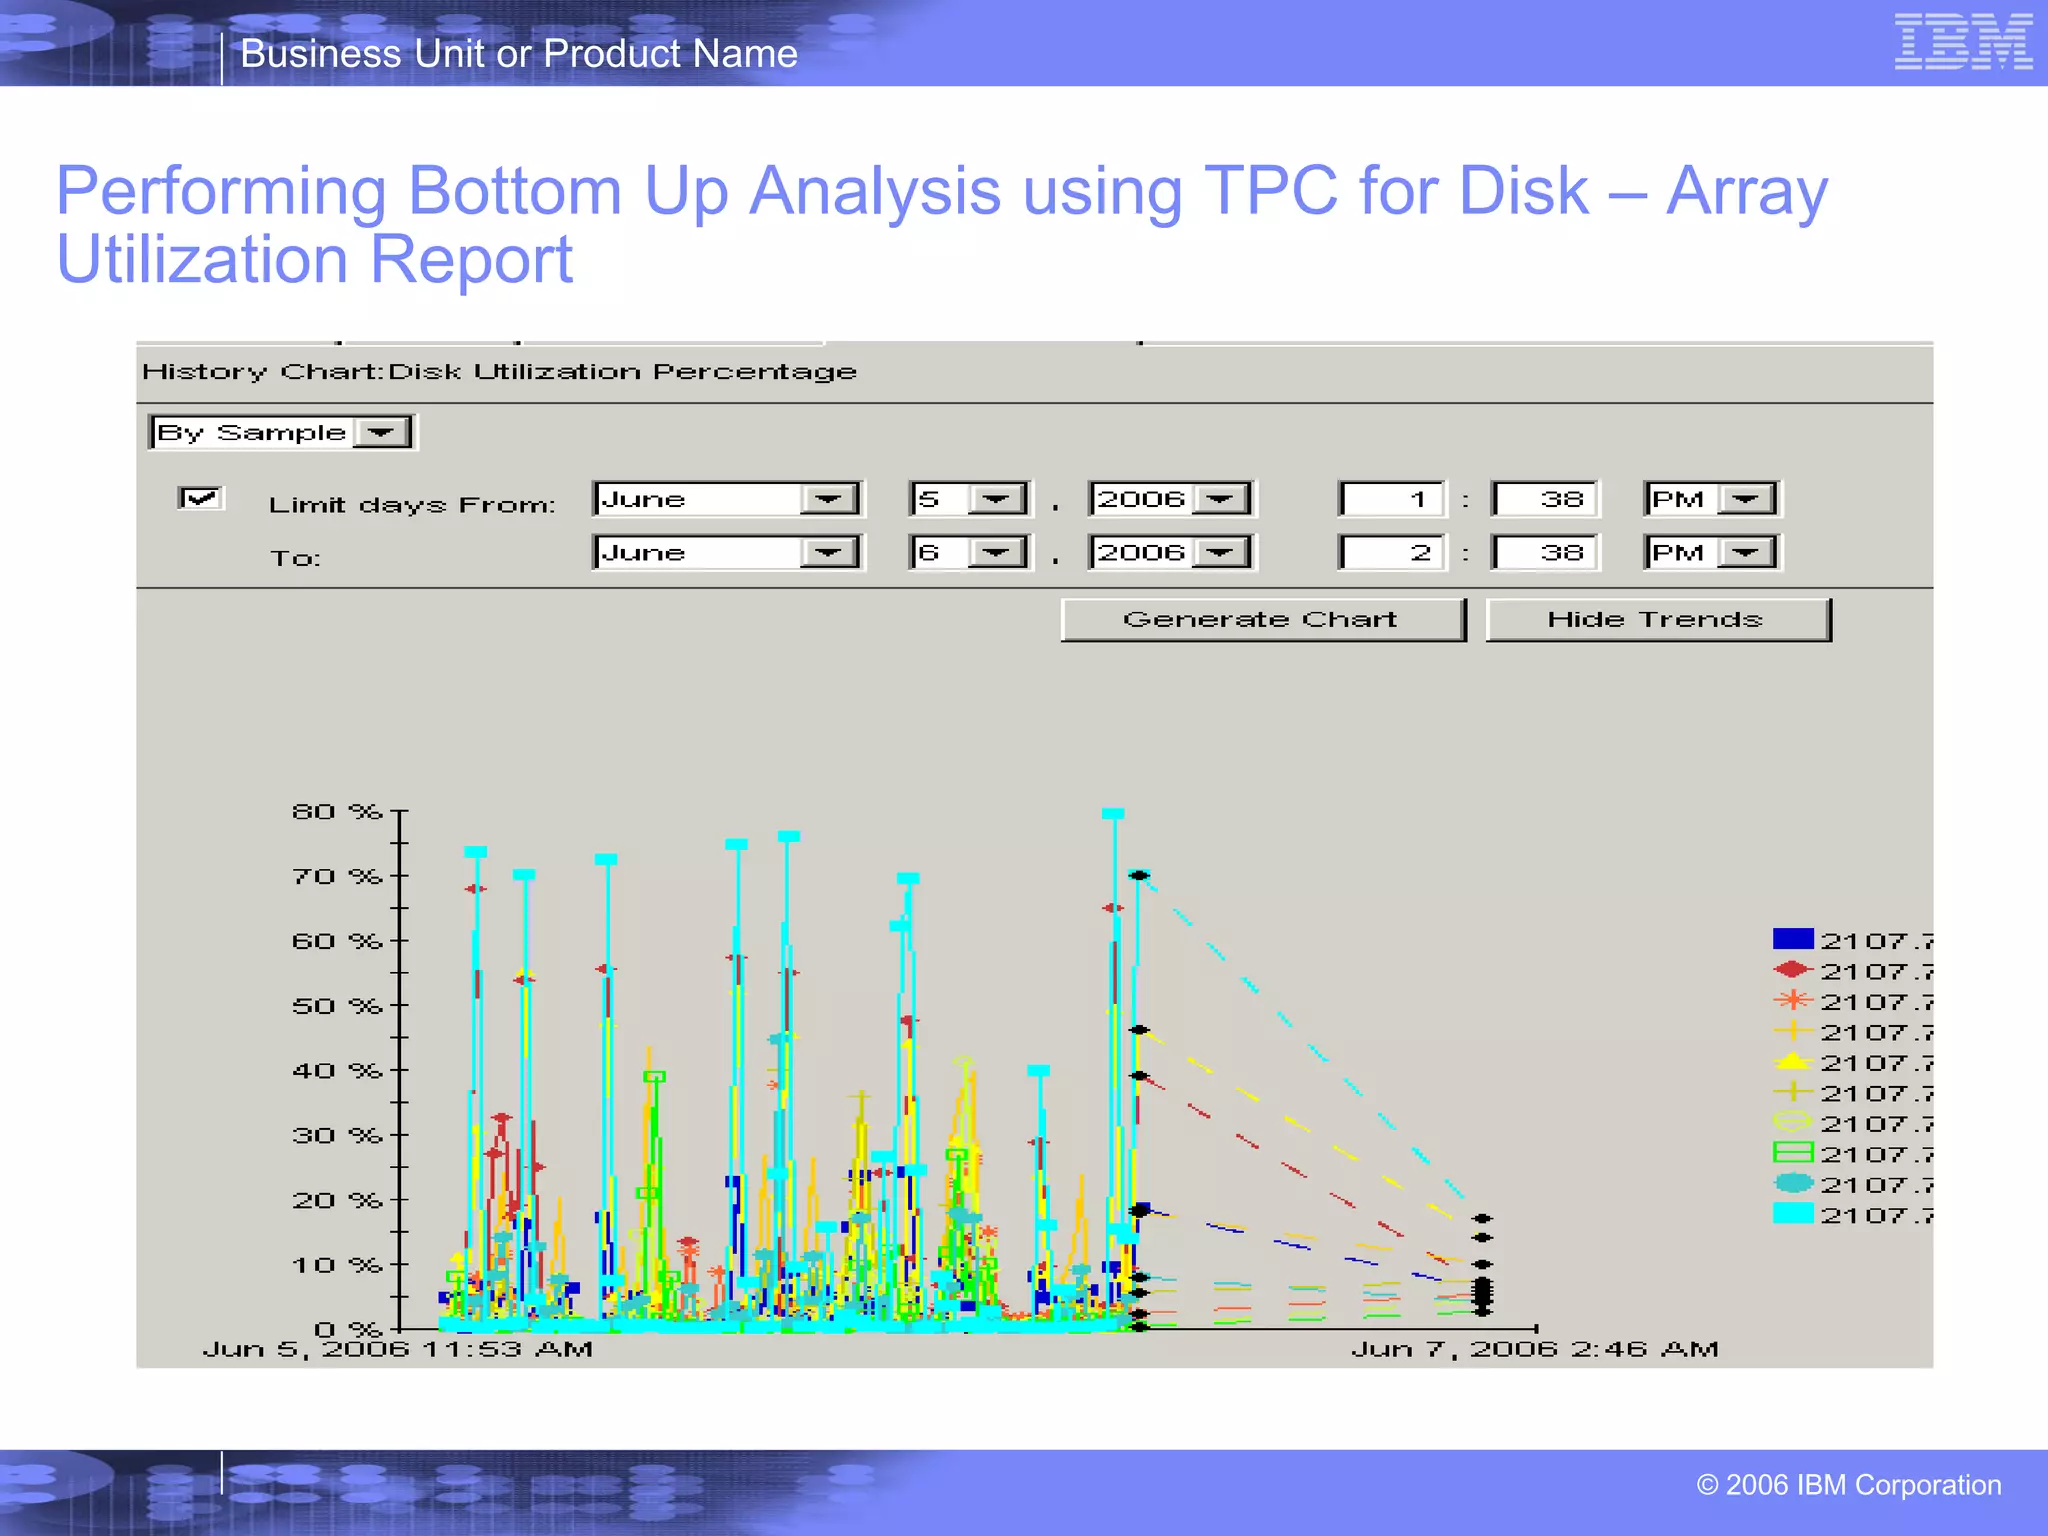This screenshot has width=2048, height=1536.
Task: Uncheck the Limit days checkbox
Action: click(201, 498)
